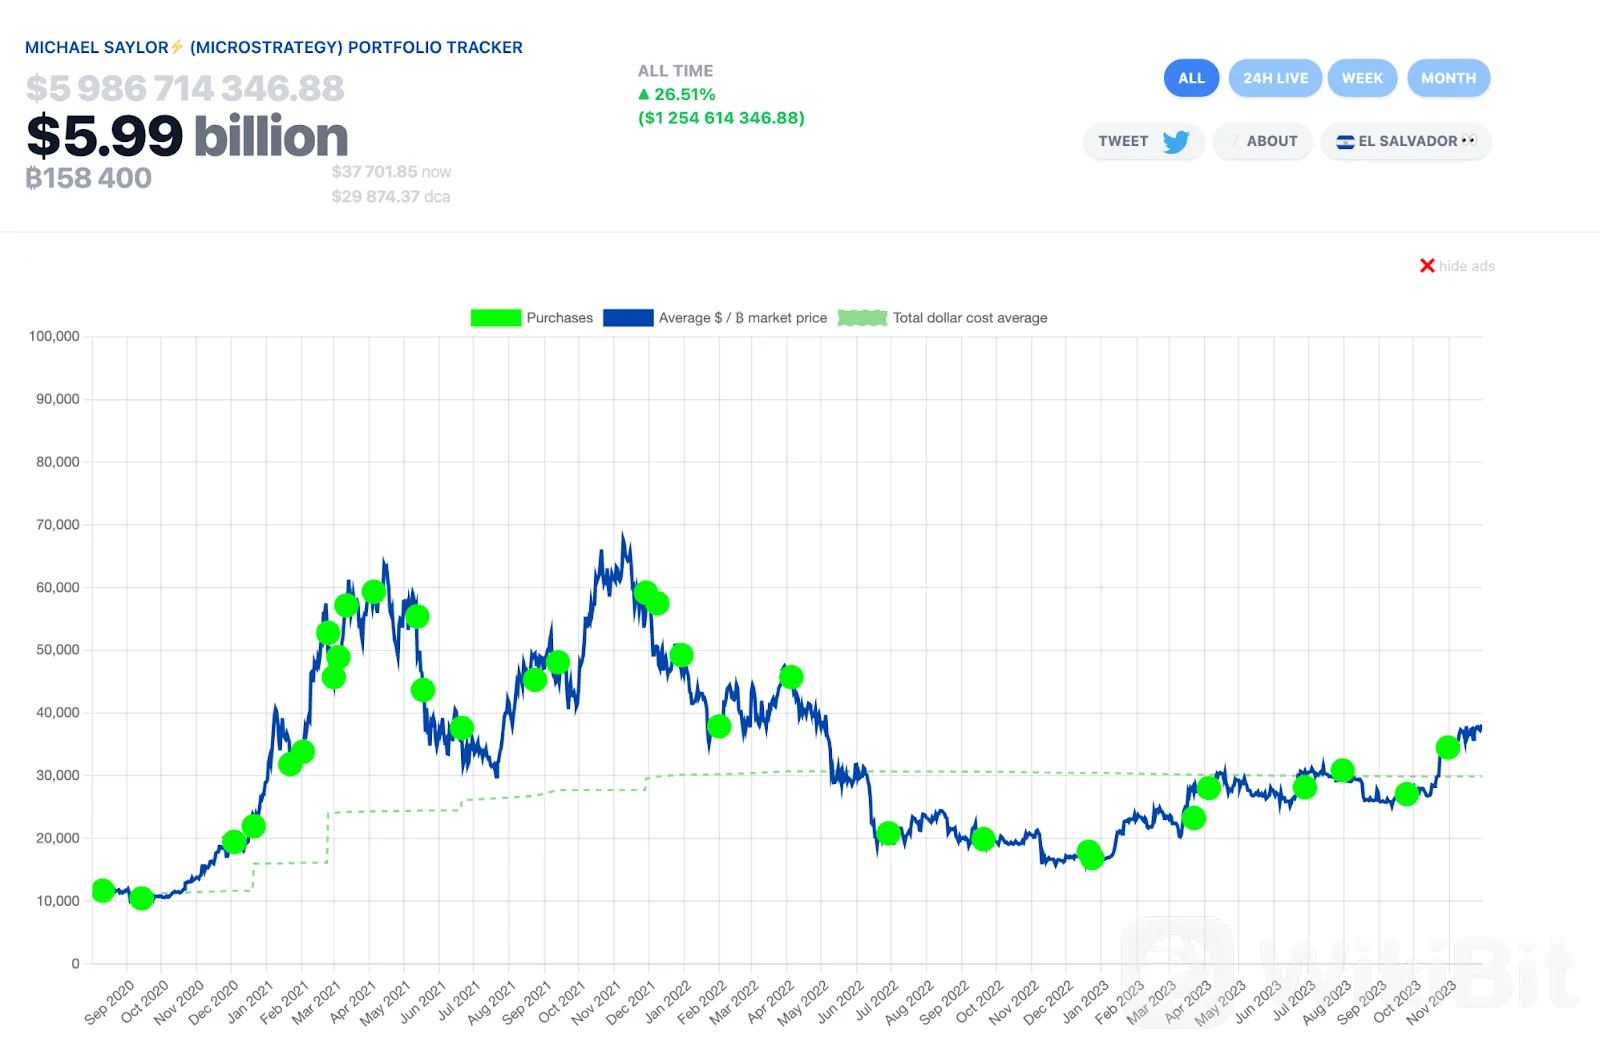Click the first purchase dot at Sep 2020
Viewport: 1600px width, 1059px height.
coord(102,890)
